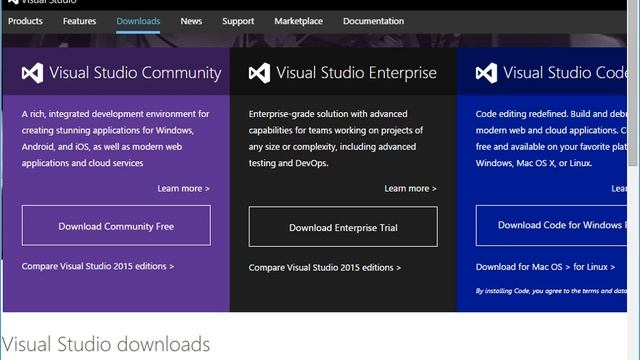Open the Products menu
This screenshot has width=640, height=360.
[25, 21]
